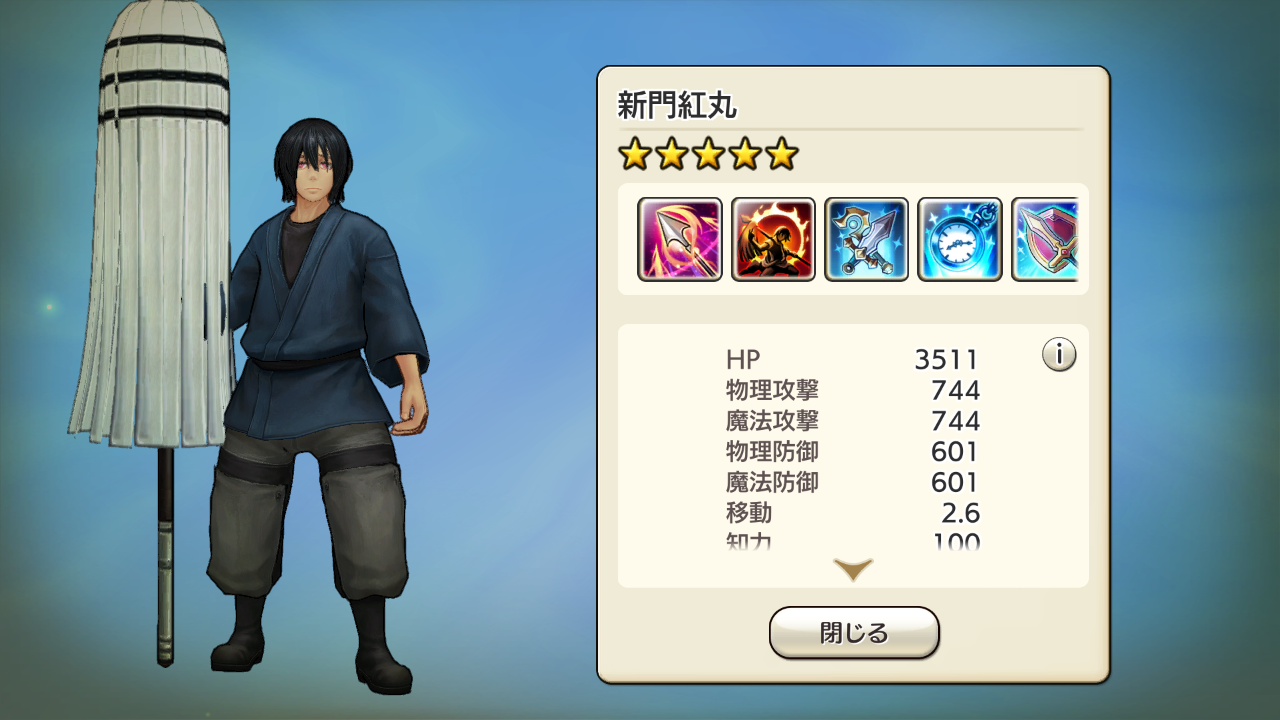Select the 物理防御 601 stat row

[853, 452]
